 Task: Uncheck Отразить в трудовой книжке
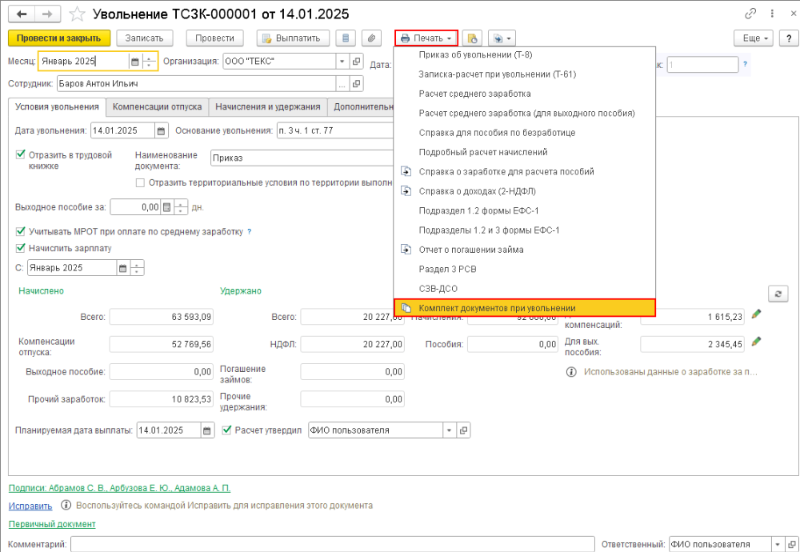20,155
